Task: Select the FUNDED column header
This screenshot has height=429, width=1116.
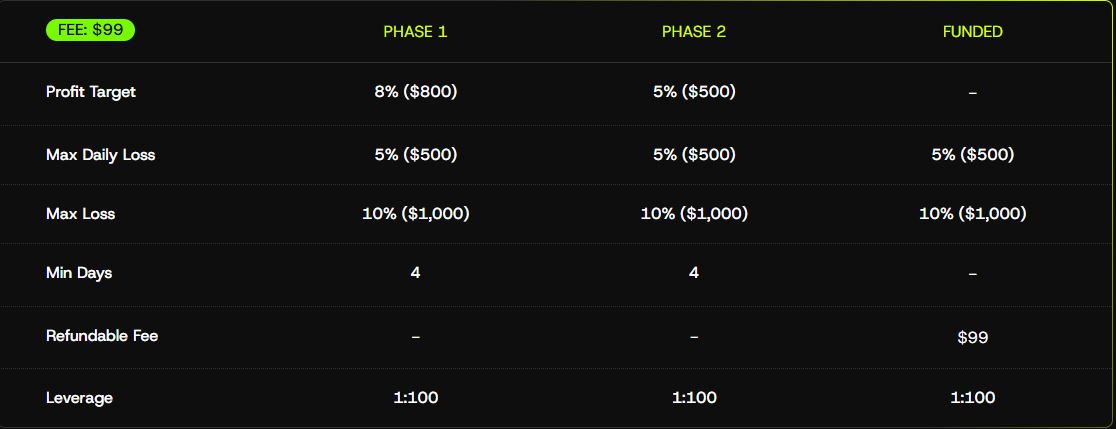Action: (x=972, y=32)
